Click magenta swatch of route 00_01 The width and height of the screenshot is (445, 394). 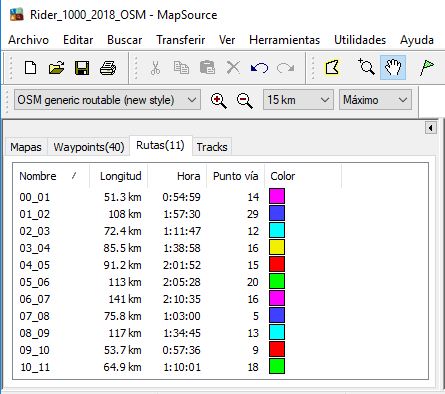pos(277,196)
